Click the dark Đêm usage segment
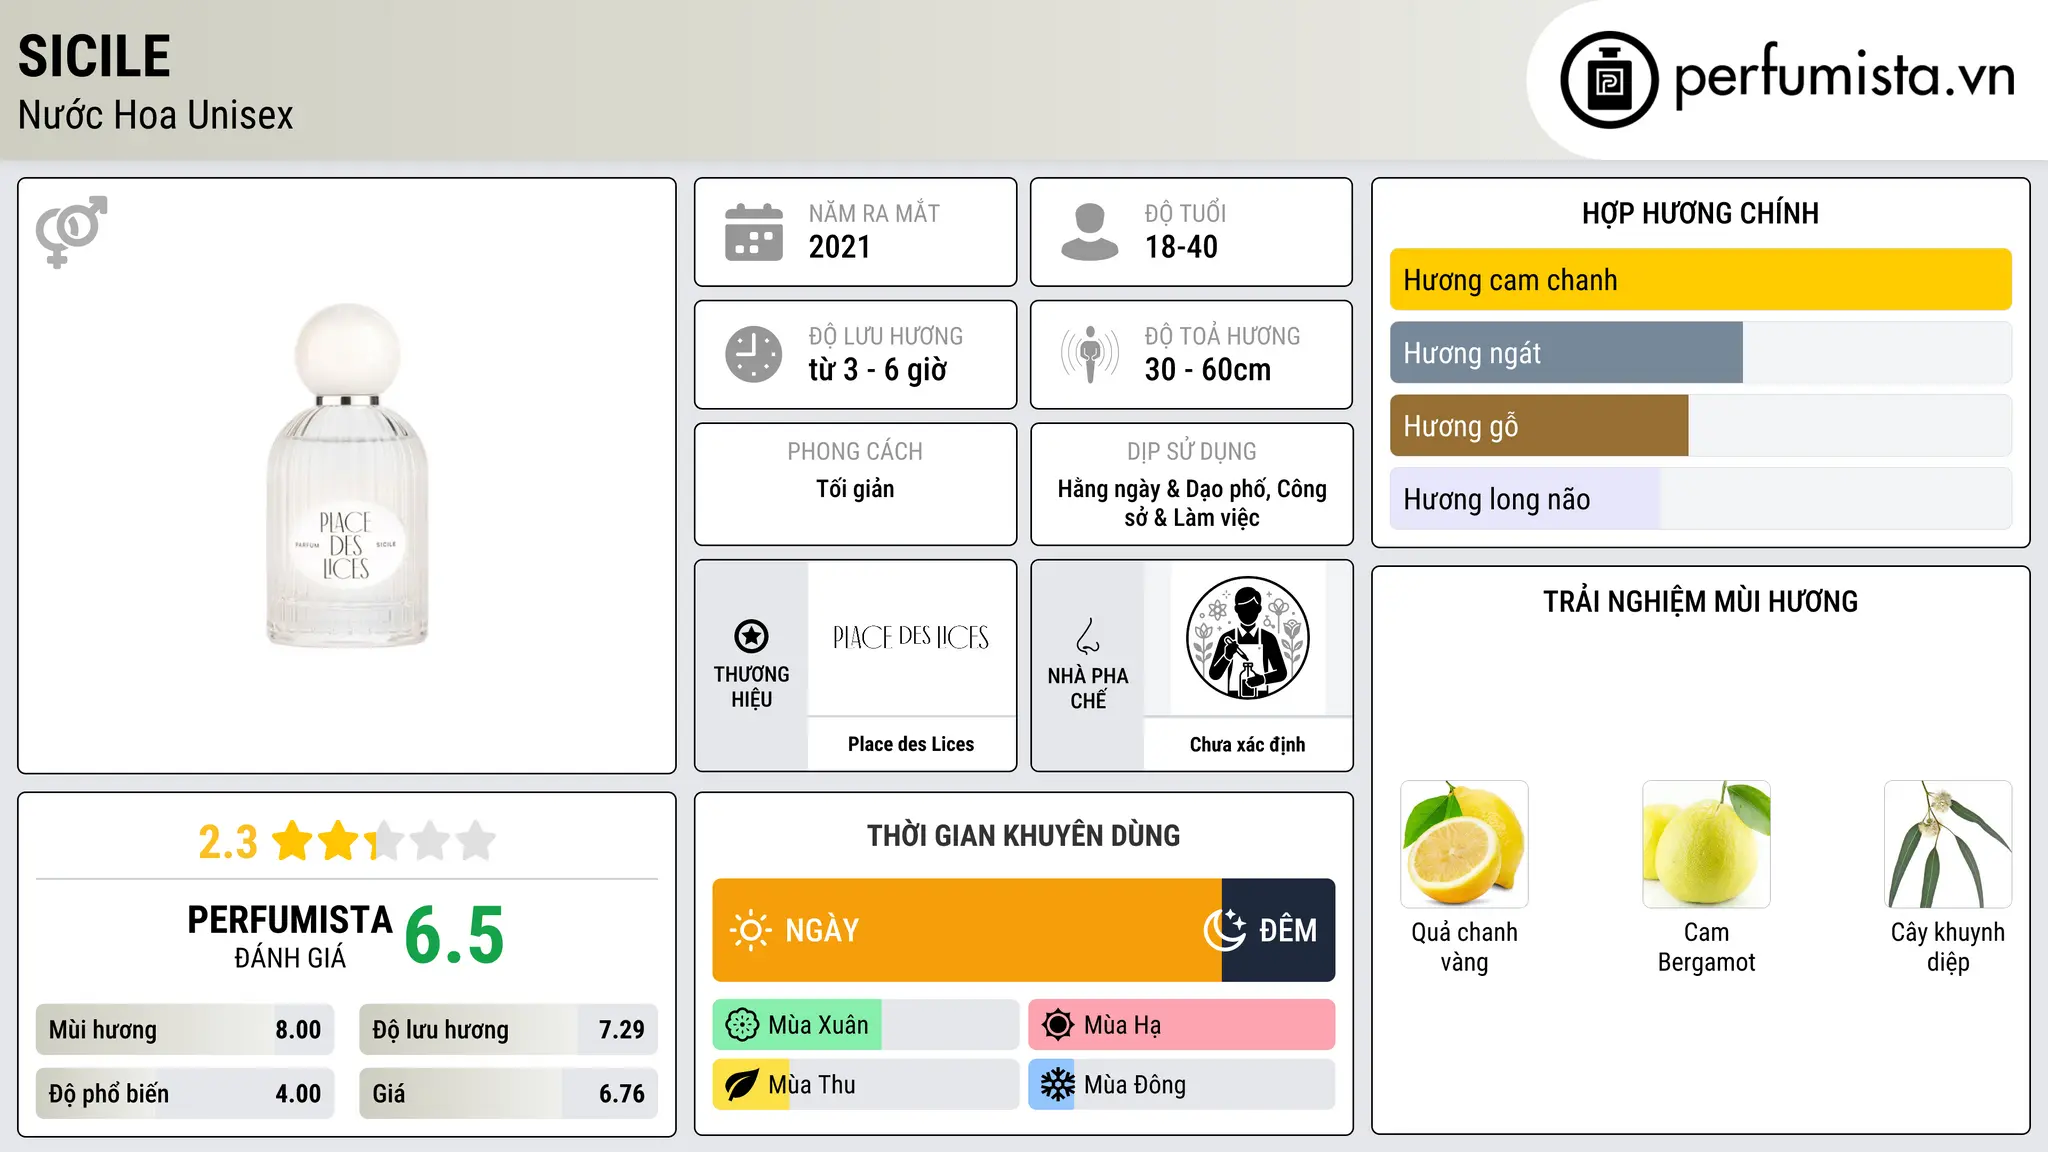This screenshot has height=1152, width=2048. click(1278, 930)
